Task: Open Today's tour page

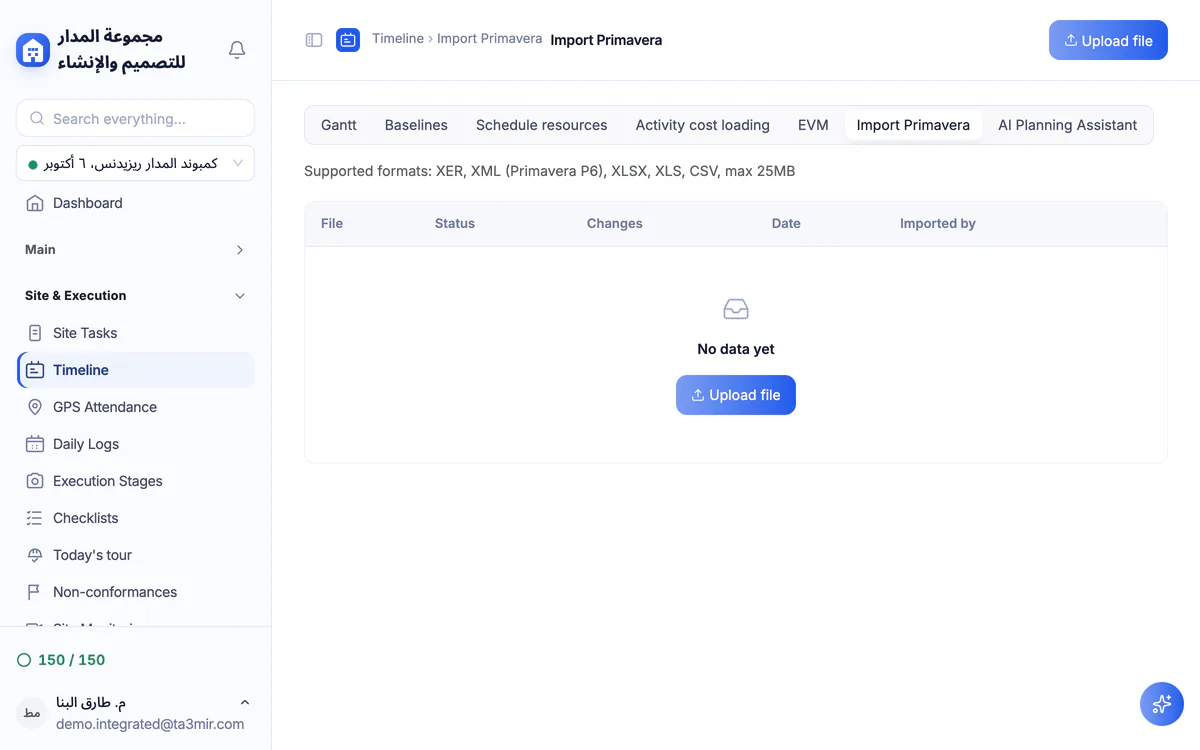Action: click(135, 555)
